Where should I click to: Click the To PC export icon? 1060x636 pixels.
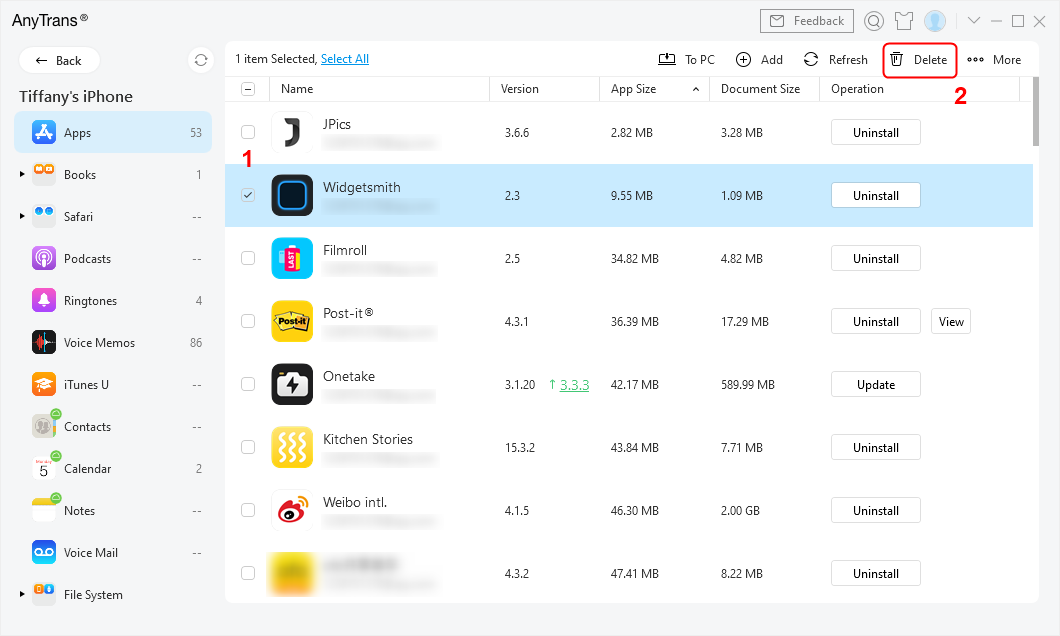point(667,60)
